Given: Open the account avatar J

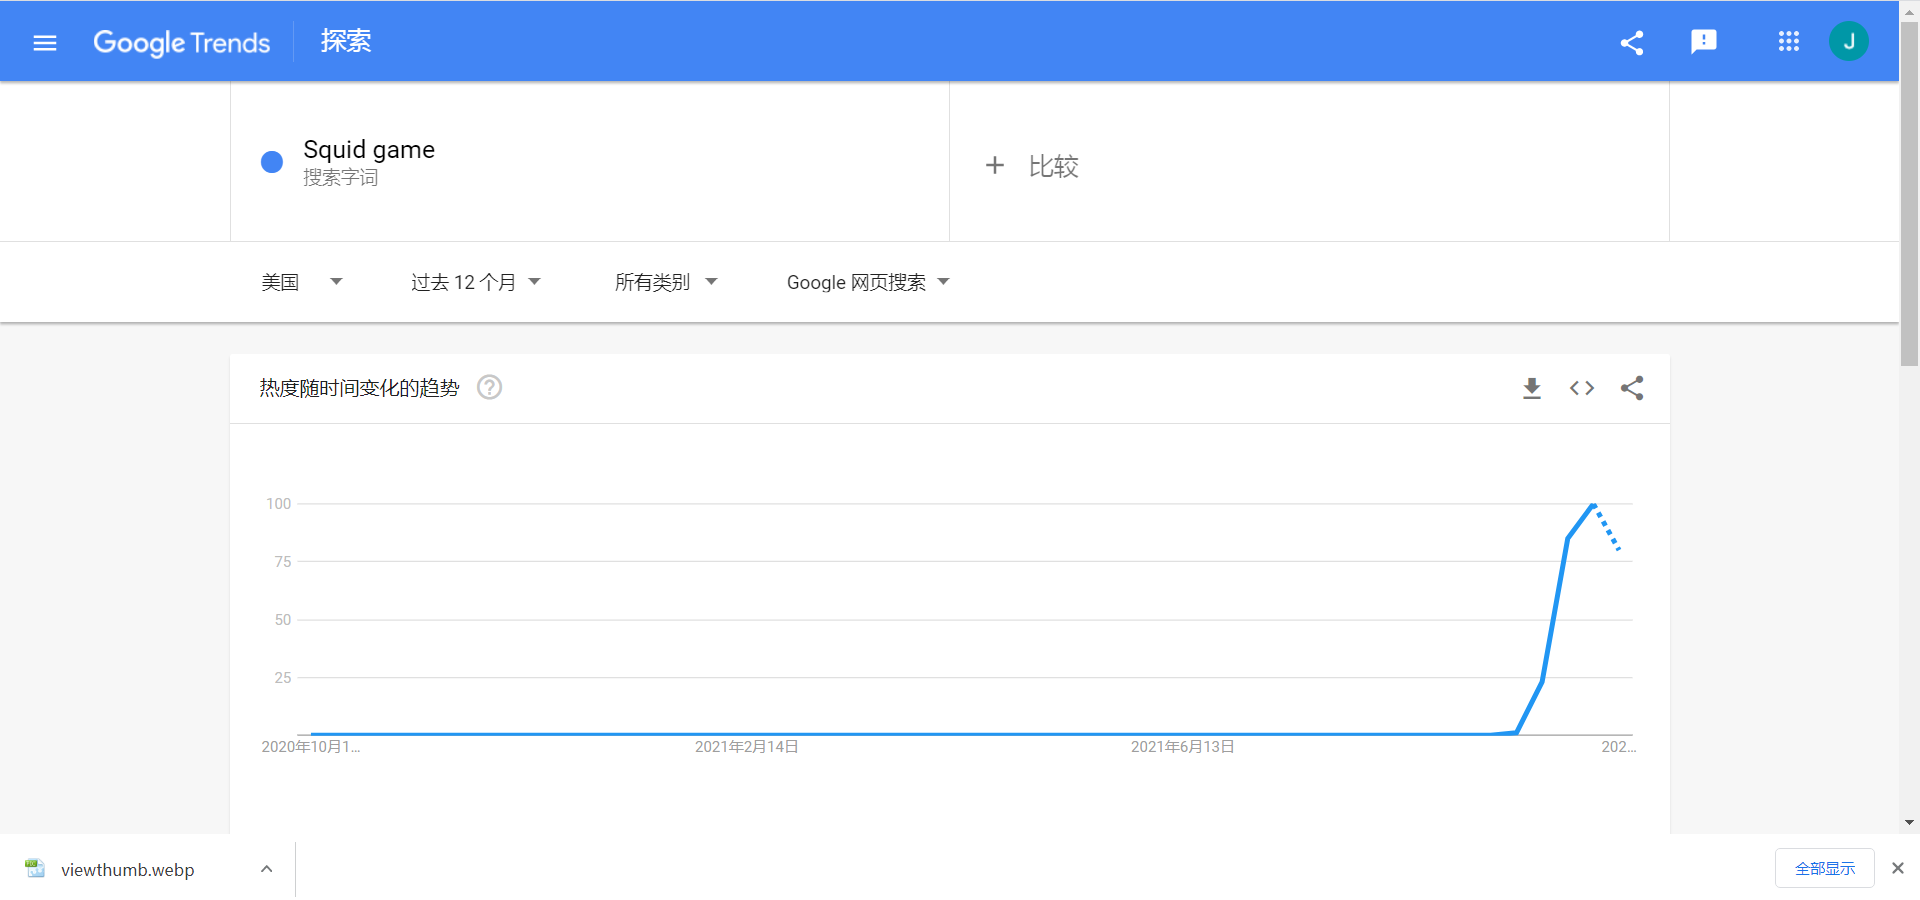Looking at the screenshot, I should coord(1849,41).
